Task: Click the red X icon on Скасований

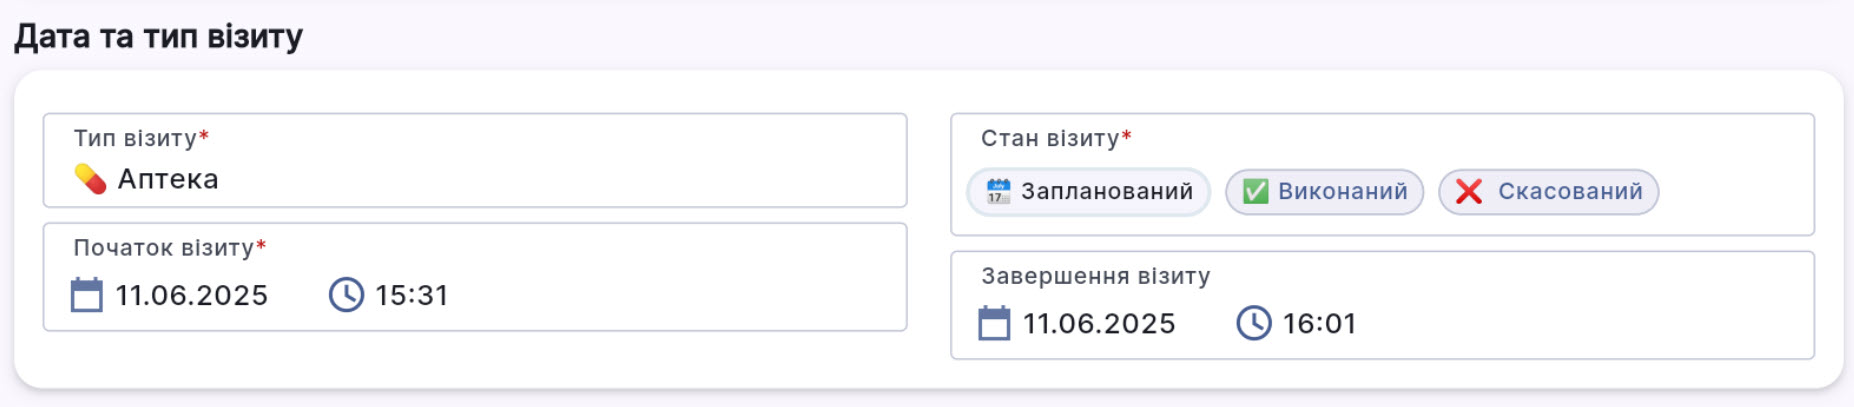Action: pos(1468,192)
